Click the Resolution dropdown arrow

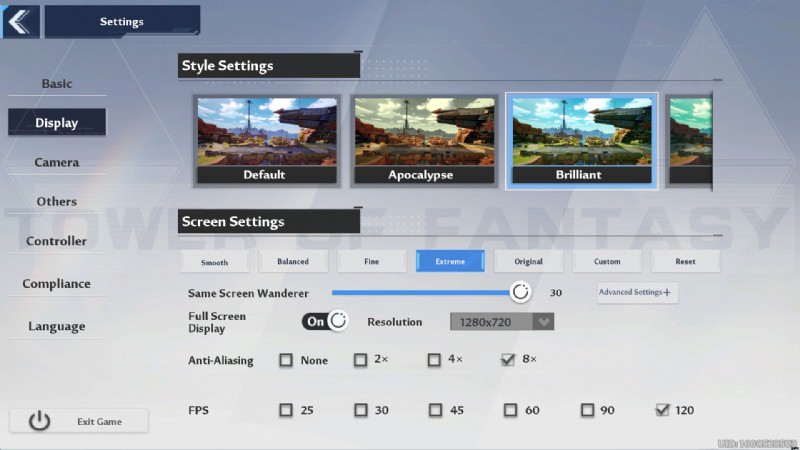click(543, 322)
